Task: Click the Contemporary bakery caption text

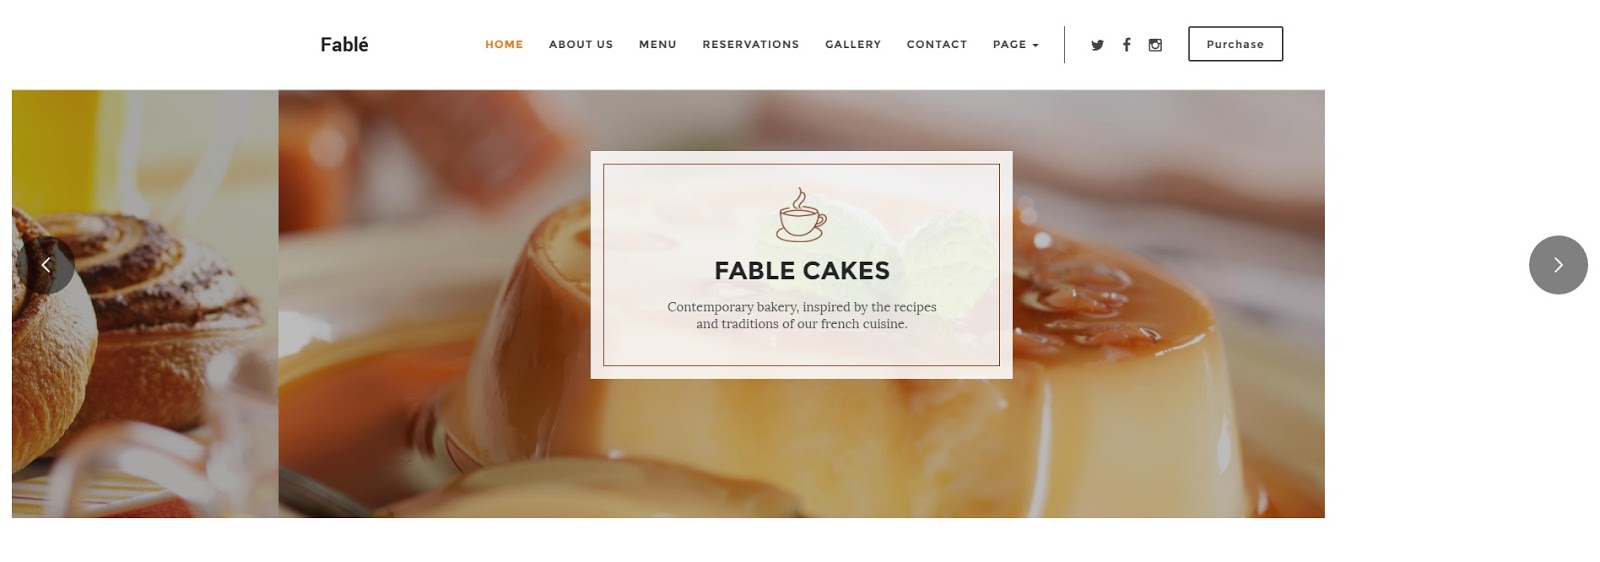Action: [802, 315]
